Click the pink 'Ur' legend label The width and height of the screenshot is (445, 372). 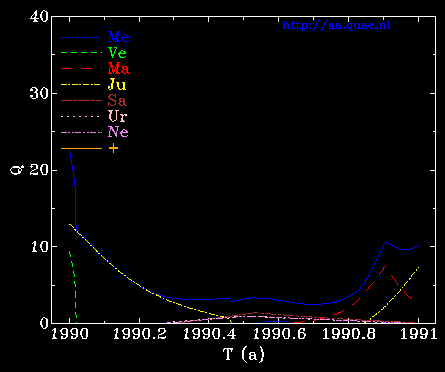coord(117,116)
